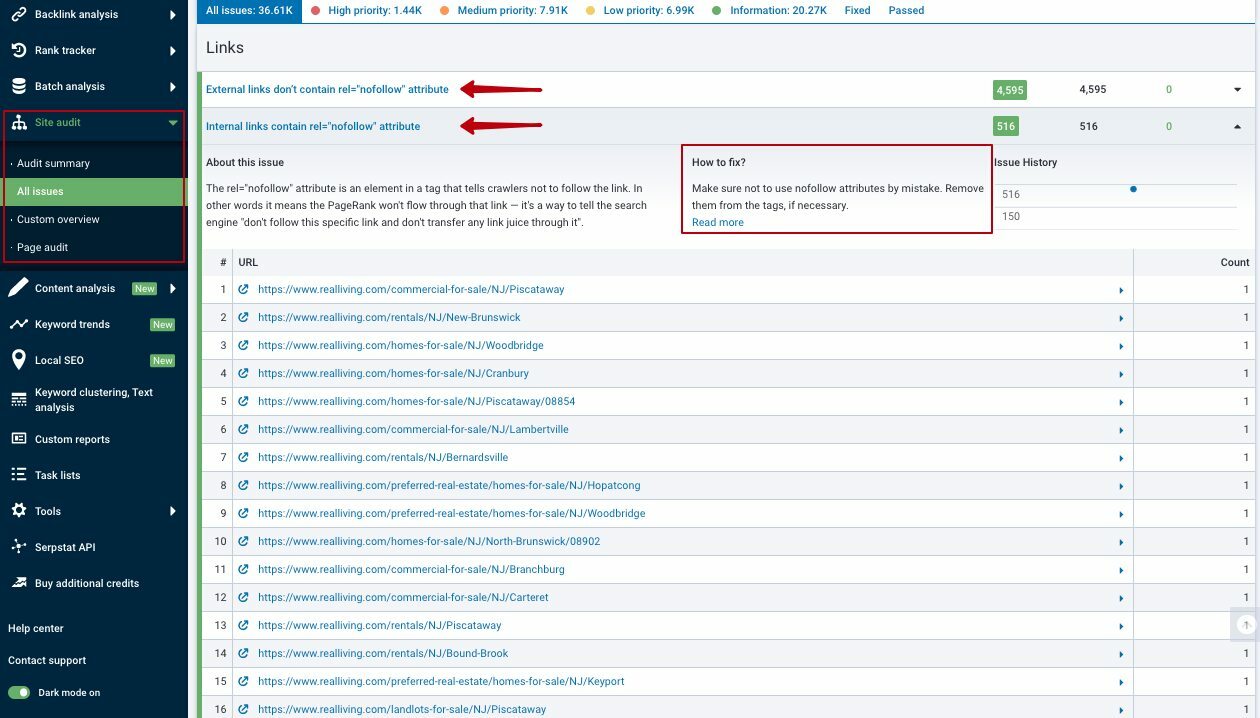This screenshot has height=718, width=1260.
Task: Expand the Backlink analysis submenu arrow
Action: (x=173, y=15)
